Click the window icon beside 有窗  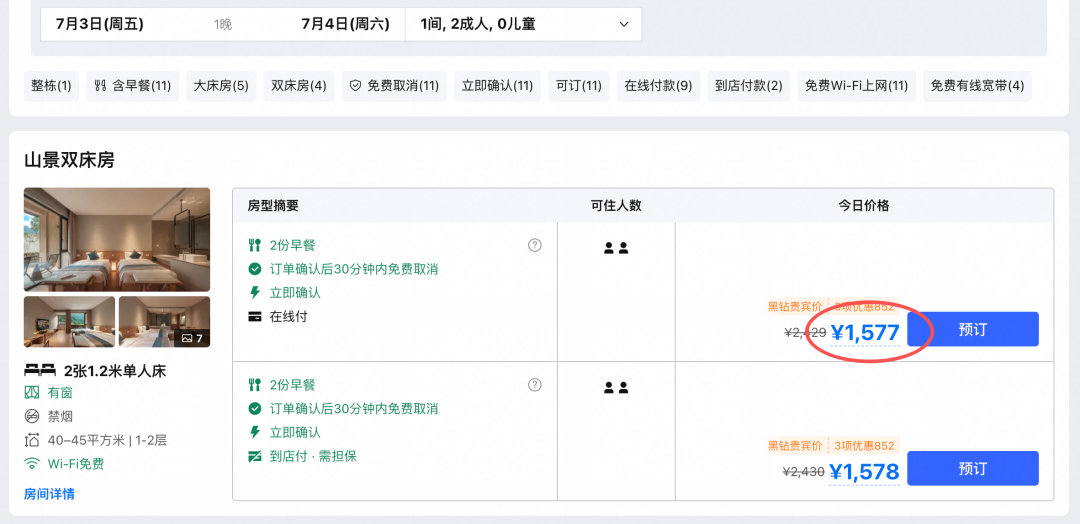coord(32,393)
